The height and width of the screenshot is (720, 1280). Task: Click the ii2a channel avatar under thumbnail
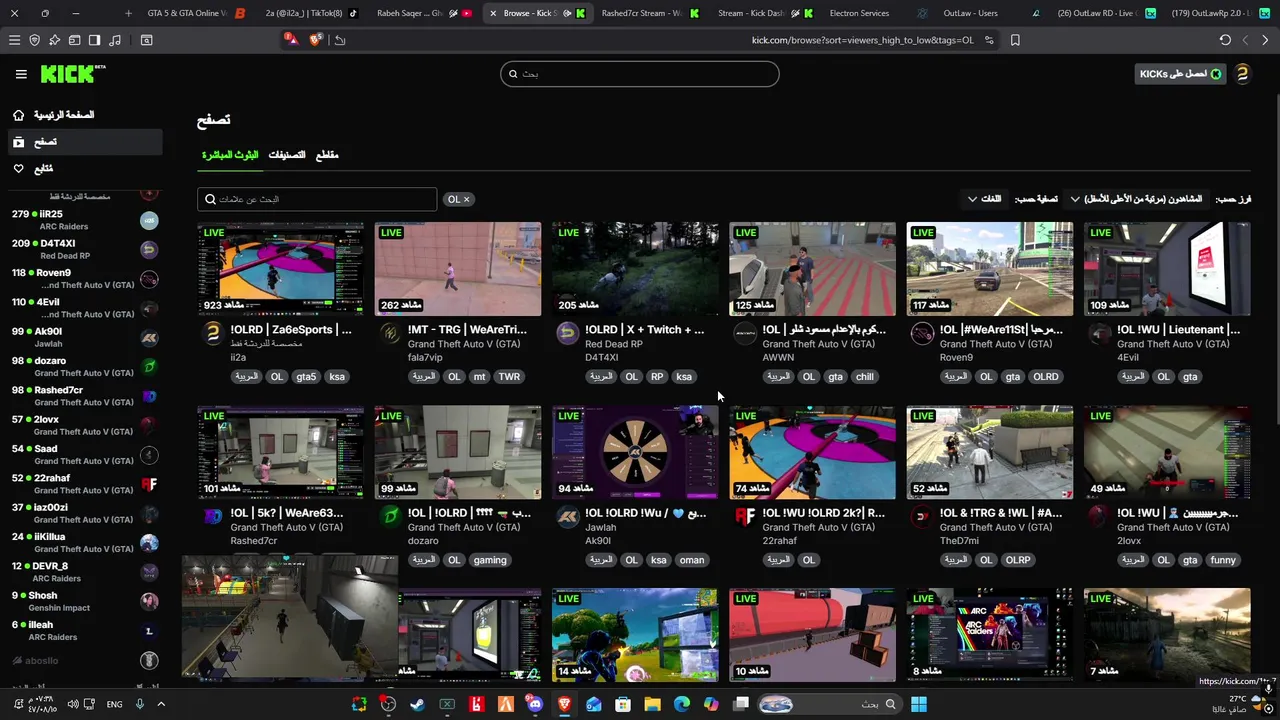(213, 334)
